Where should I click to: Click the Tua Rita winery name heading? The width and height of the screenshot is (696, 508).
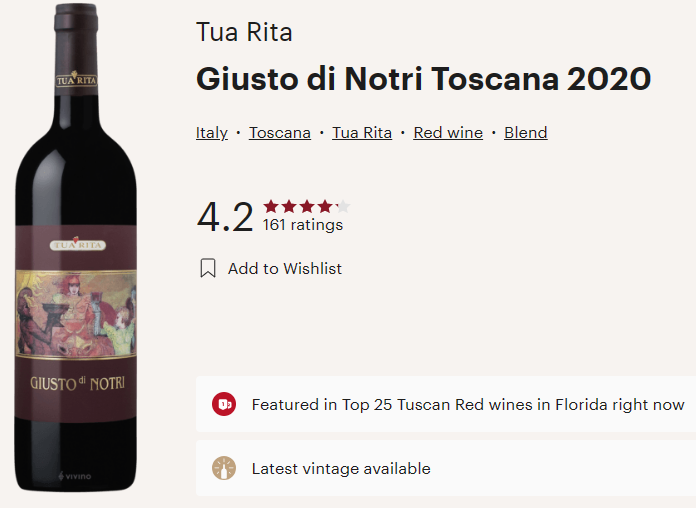244,32
